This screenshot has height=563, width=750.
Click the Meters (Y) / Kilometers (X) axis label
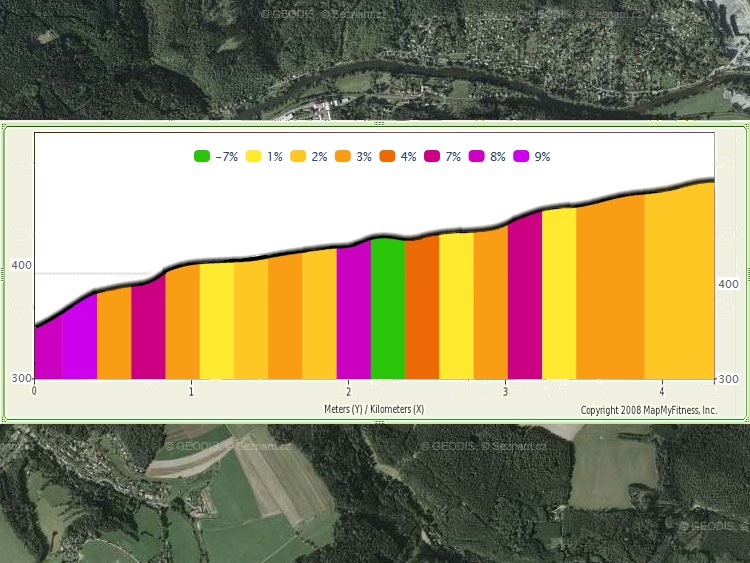[x=374, y=410]
